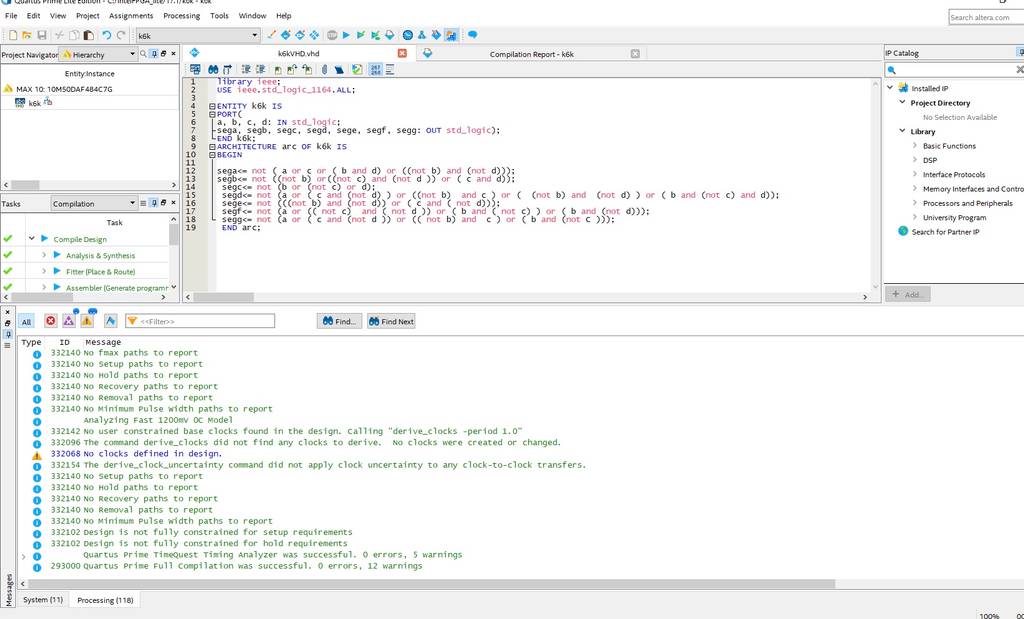Click the k6k entity icon in hierarchy
1024x619 pixels.
click(20, 103)
